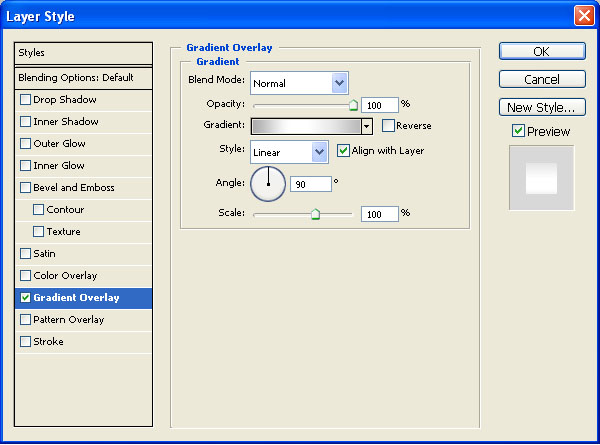Check the Reverse gradient option

tap(388, 126)
